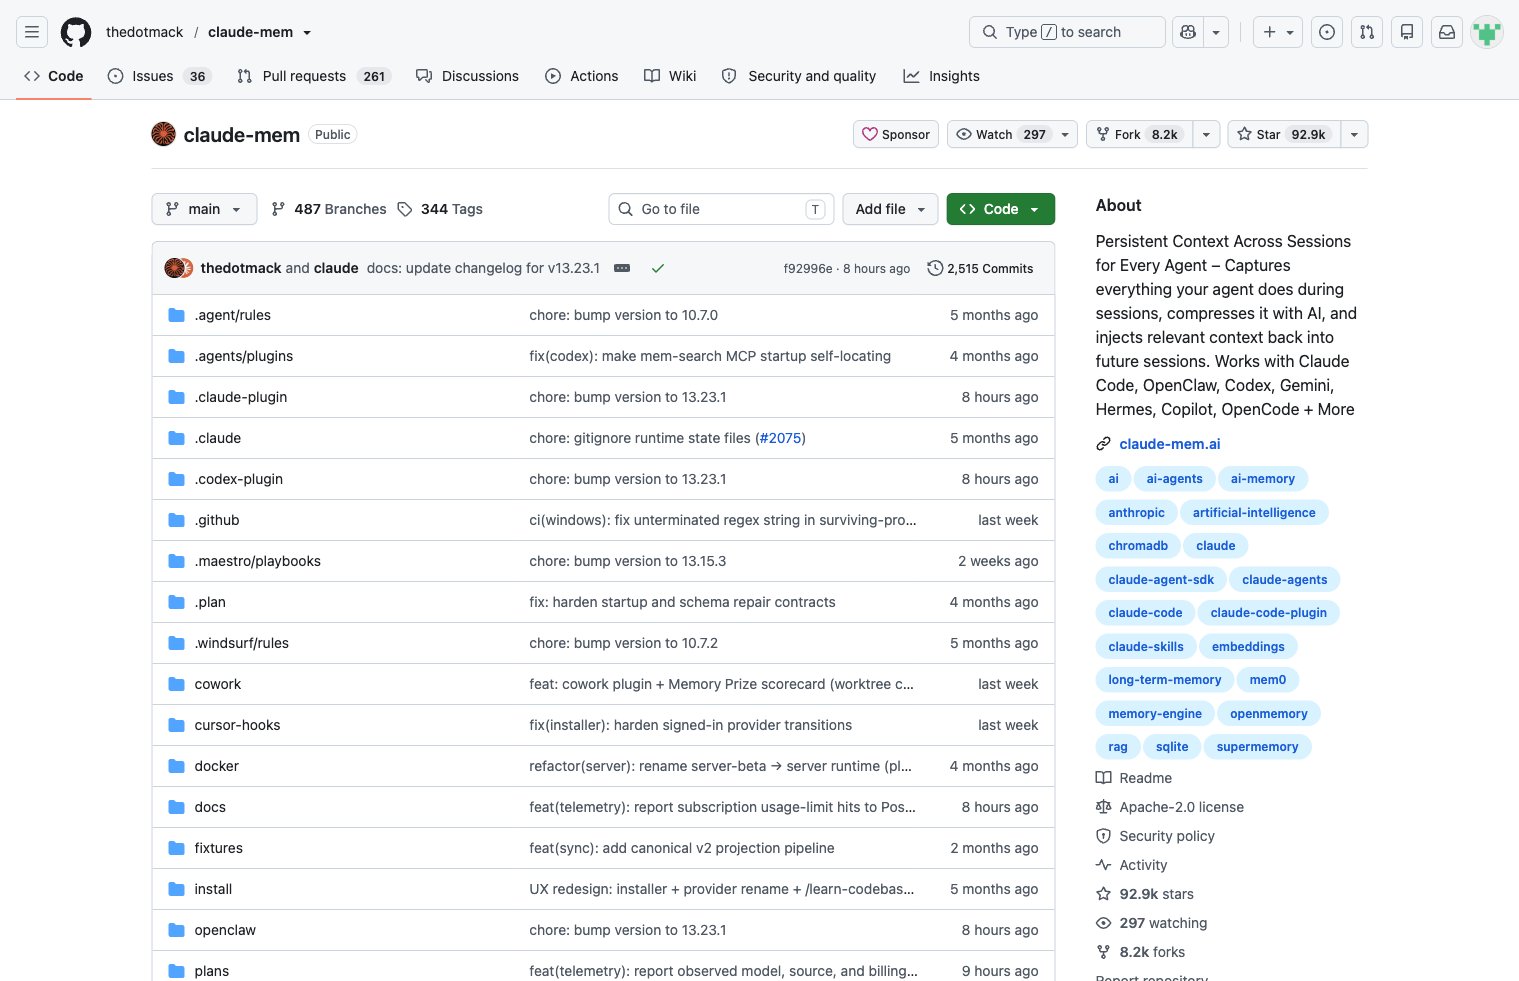1519x981 pixels.
Task: Click the eye icon beside 297 watching
Action: point(1103,923)
